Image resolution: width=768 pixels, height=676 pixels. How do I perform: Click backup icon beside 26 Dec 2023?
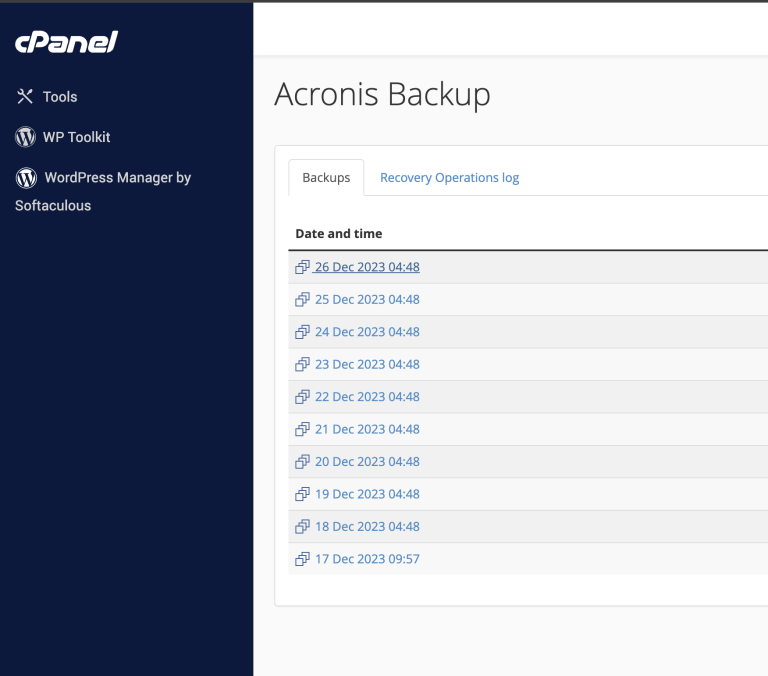coord(302,267)
